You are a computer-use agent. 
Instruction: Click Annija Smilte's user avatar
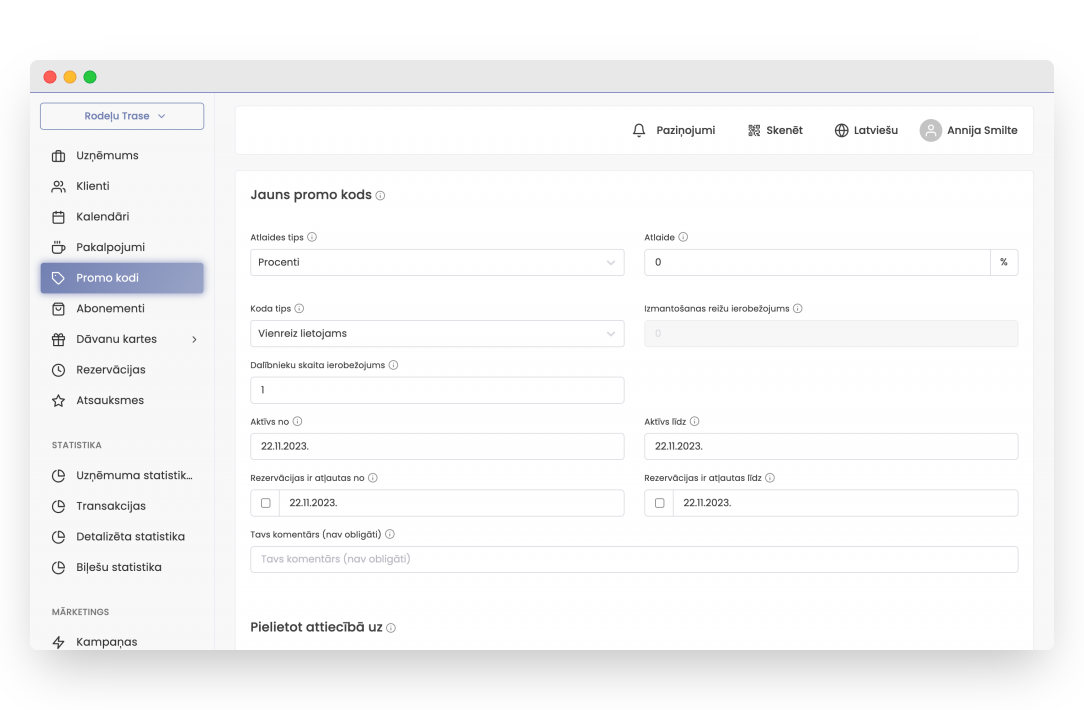(931, 131)
